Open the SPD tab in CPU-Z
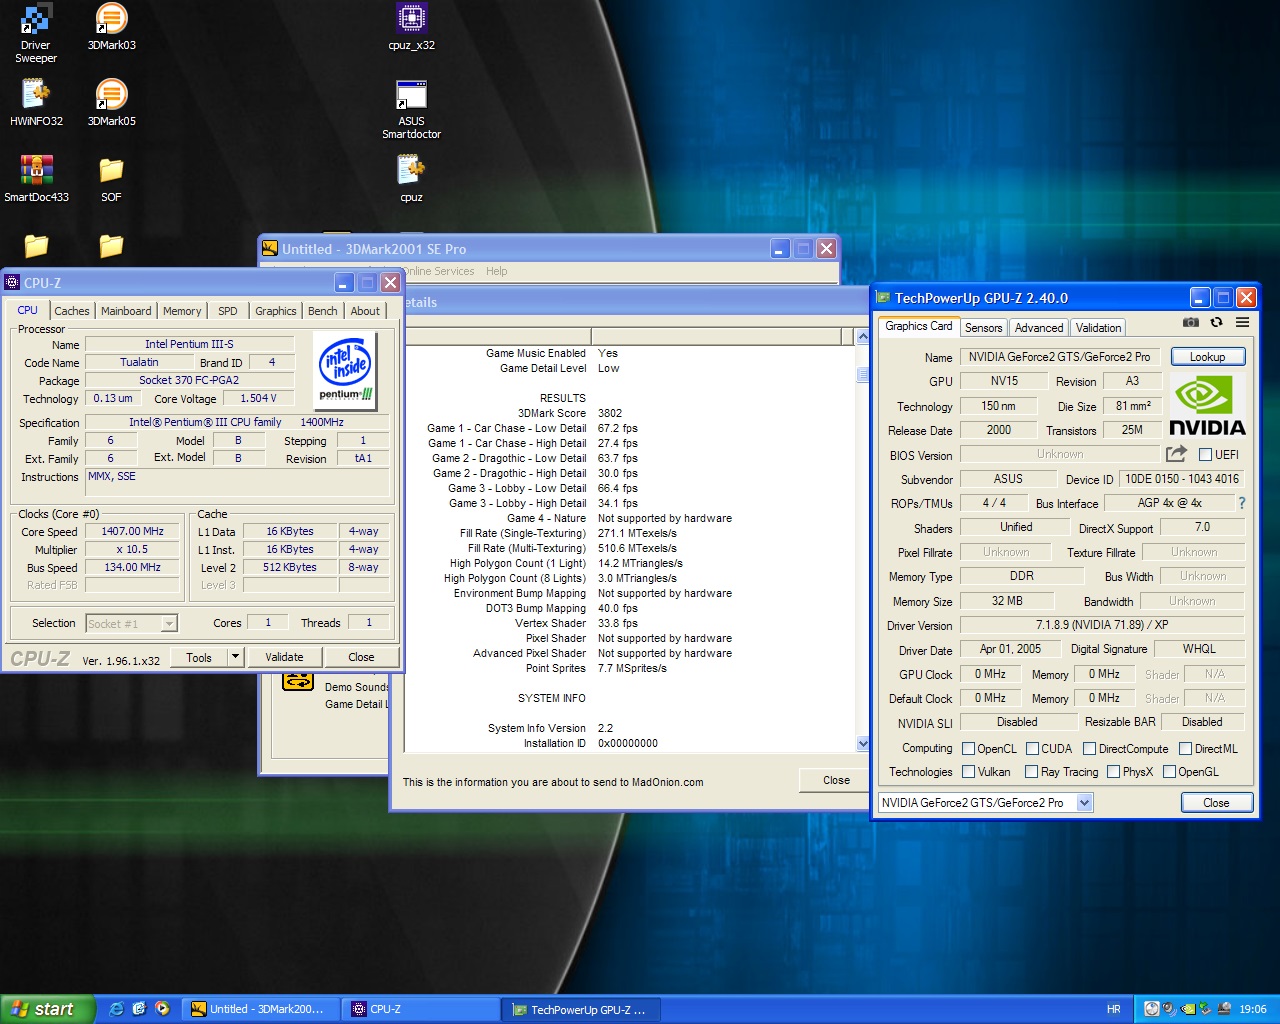Viewport: 1280px width, 1024px height. coord(228,311)
